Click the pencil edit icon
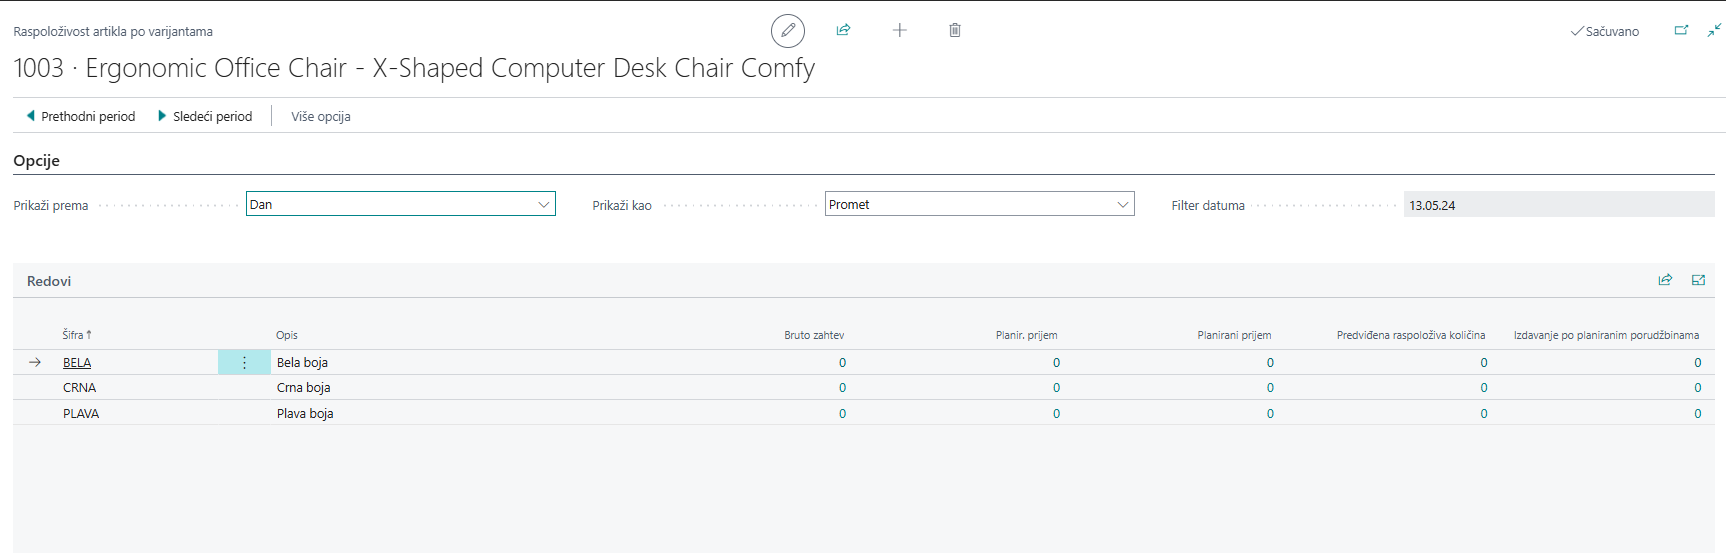 click(788, 31)
